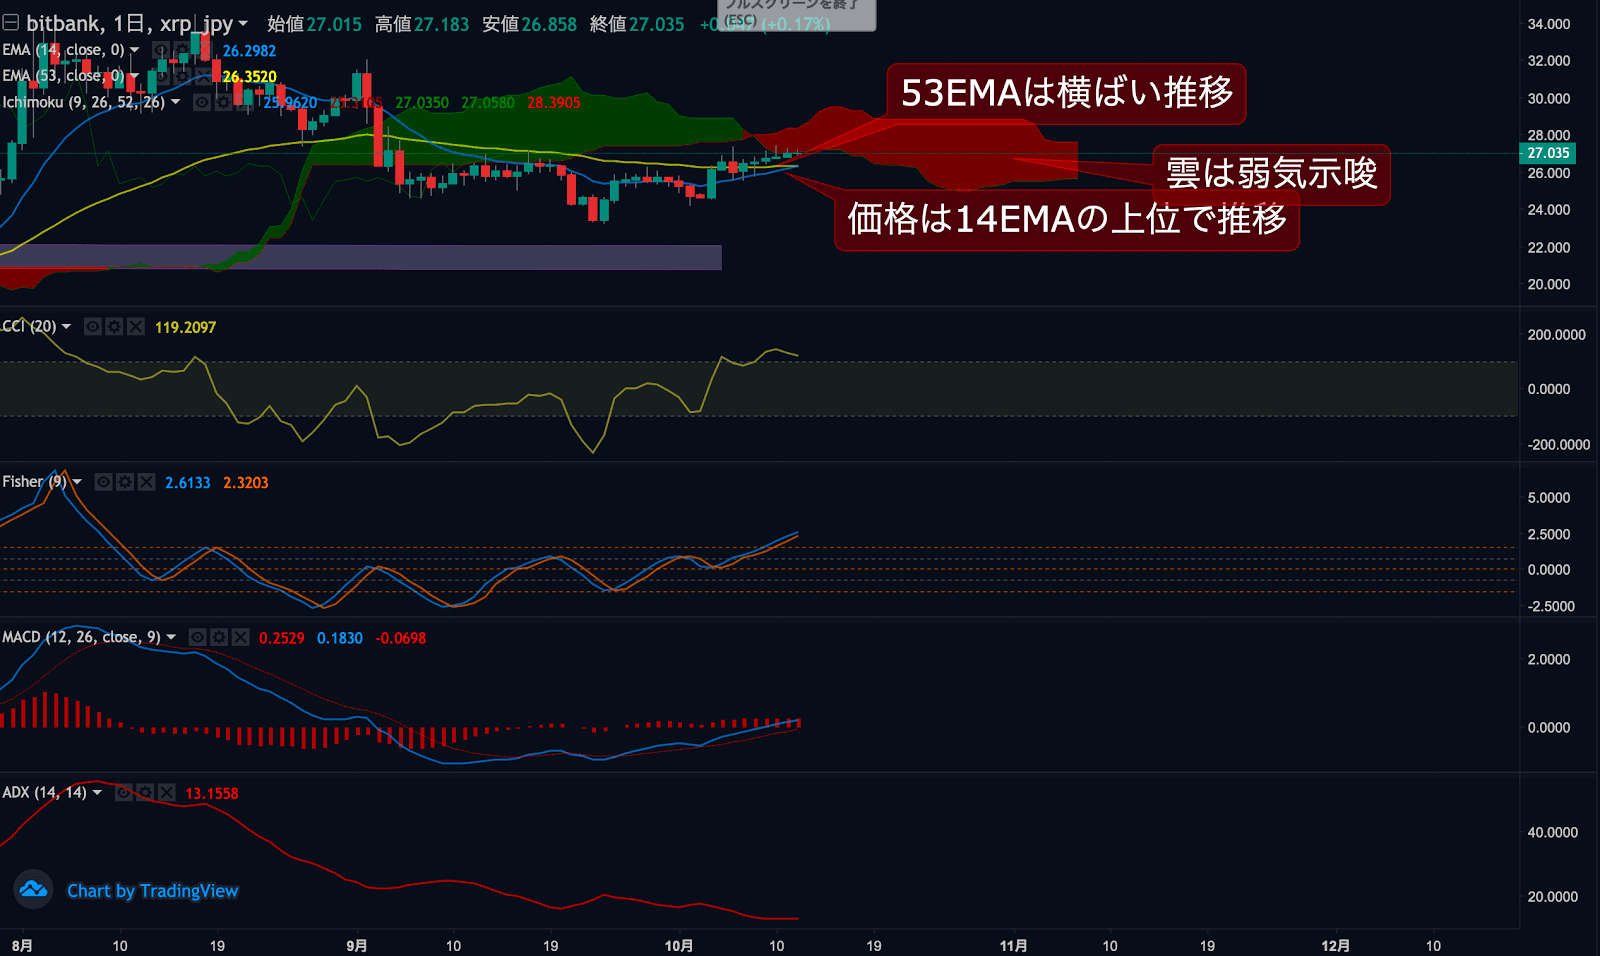Remove the Fisher indicator

[x=147, y=482]
